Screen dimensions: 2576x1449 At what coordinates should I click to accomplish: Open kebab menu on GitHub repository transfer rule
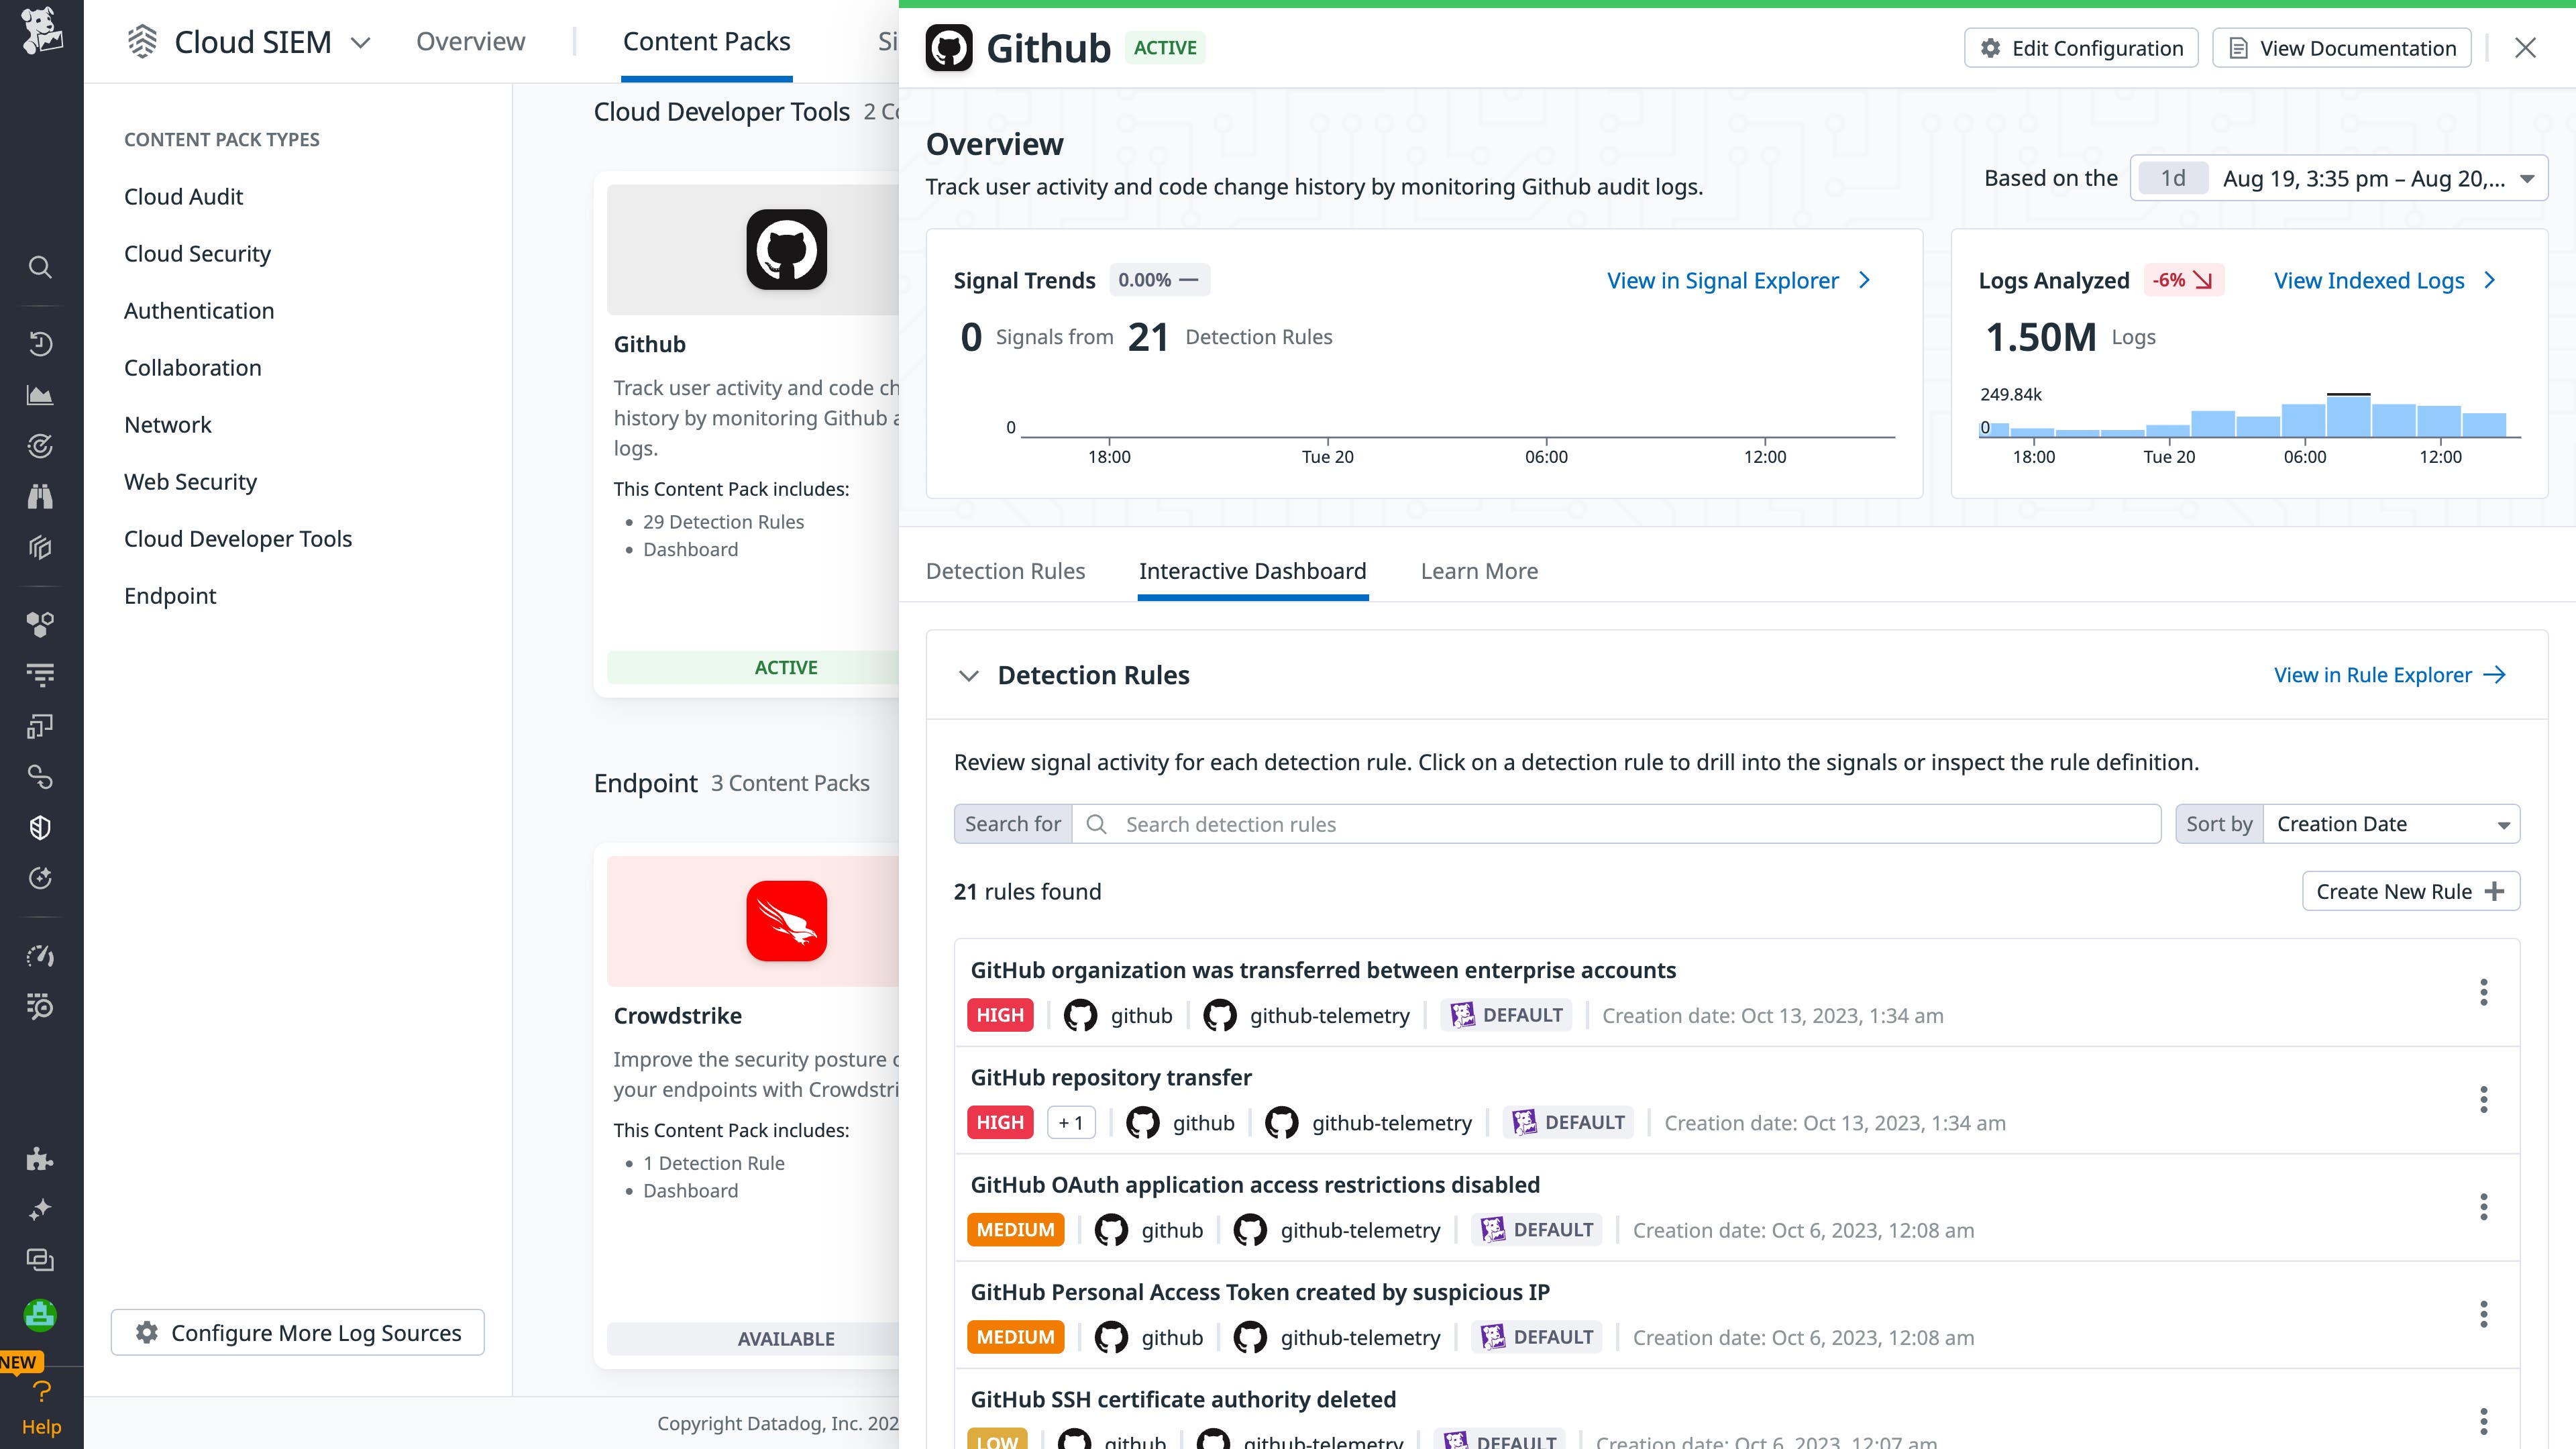tap(2484, 1099)
